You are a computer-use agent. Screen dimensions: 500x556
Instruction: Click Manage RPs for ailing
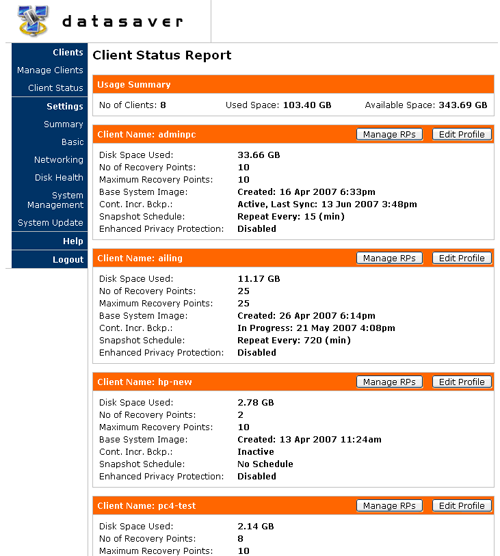point(389,258)
